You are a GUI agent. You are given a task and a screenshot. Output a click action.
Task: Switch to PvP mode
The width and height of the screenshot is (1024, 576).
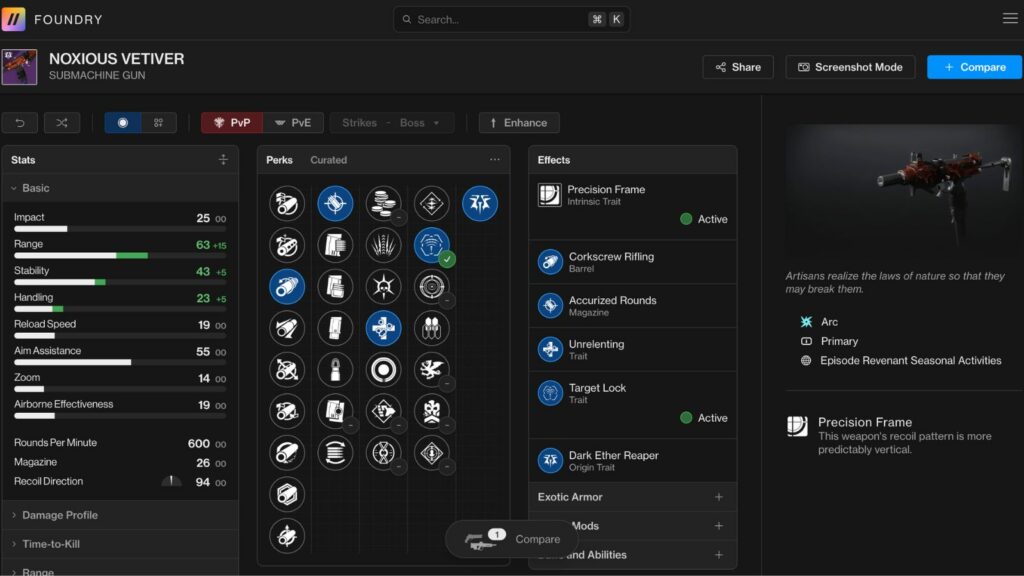pos(232,123)
